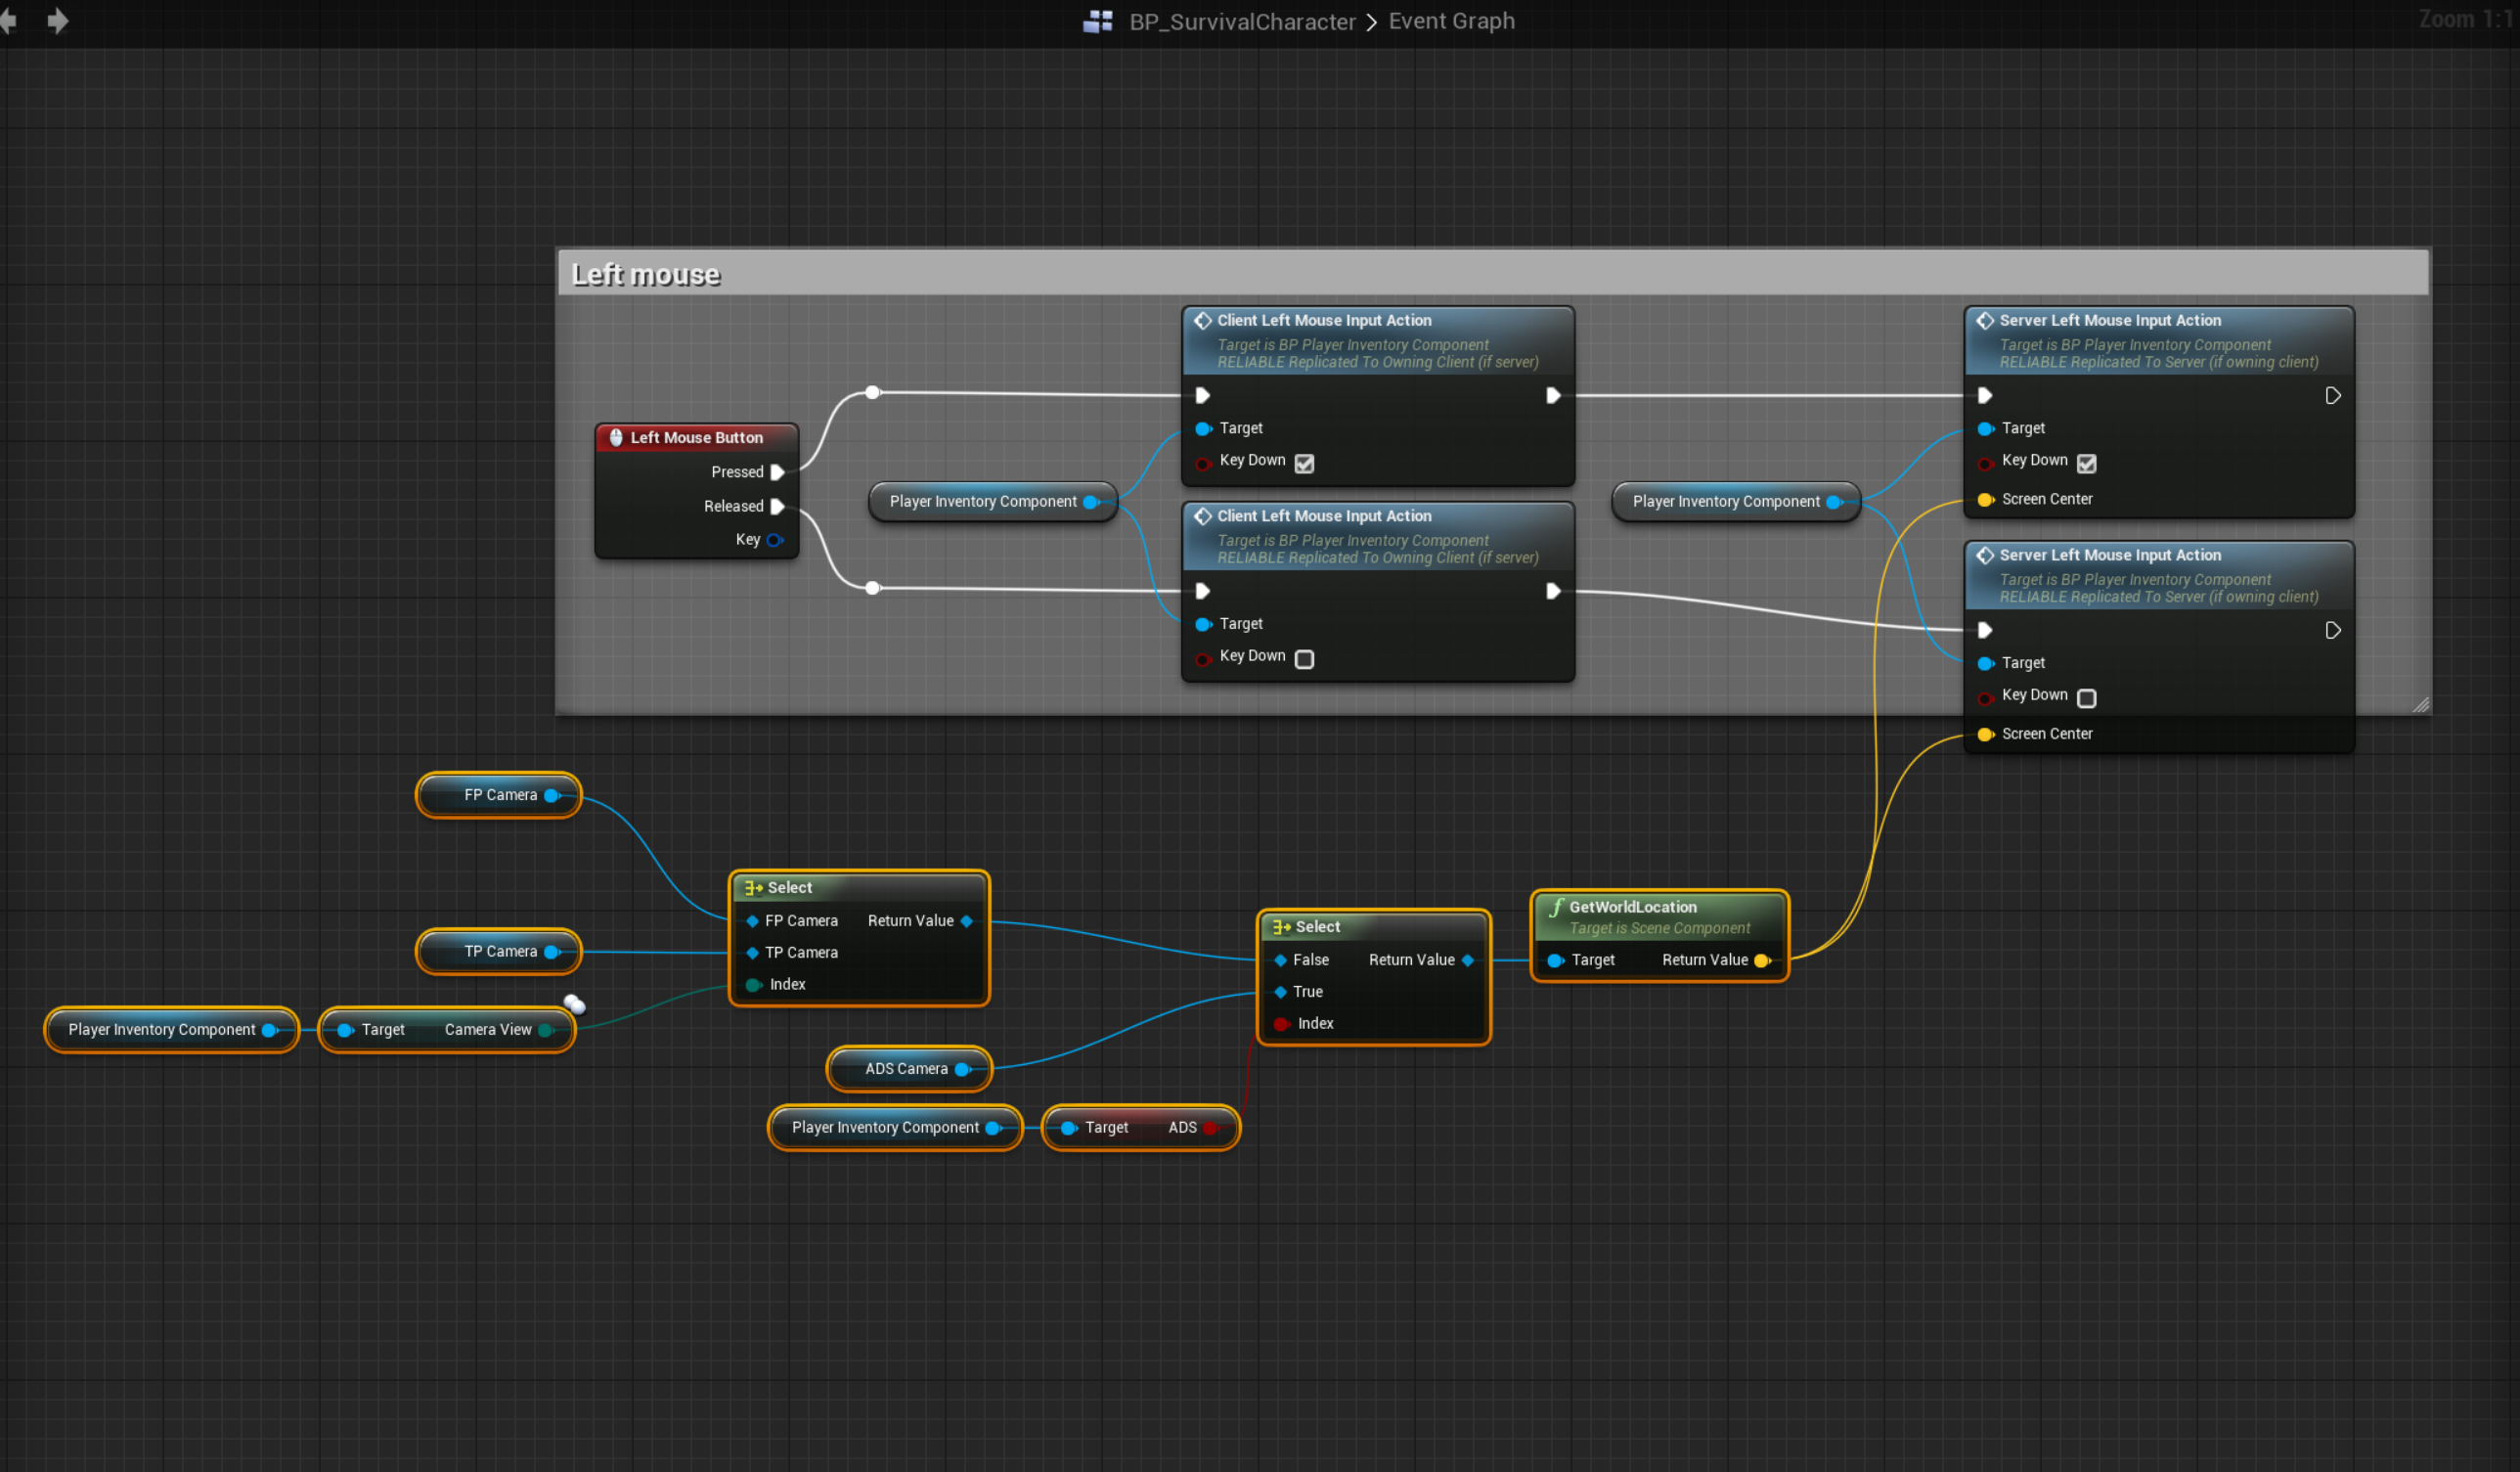
Task: Click the Left Mouse Button event mouse icon
Action: pyautogui.click(x=616, y=437)
